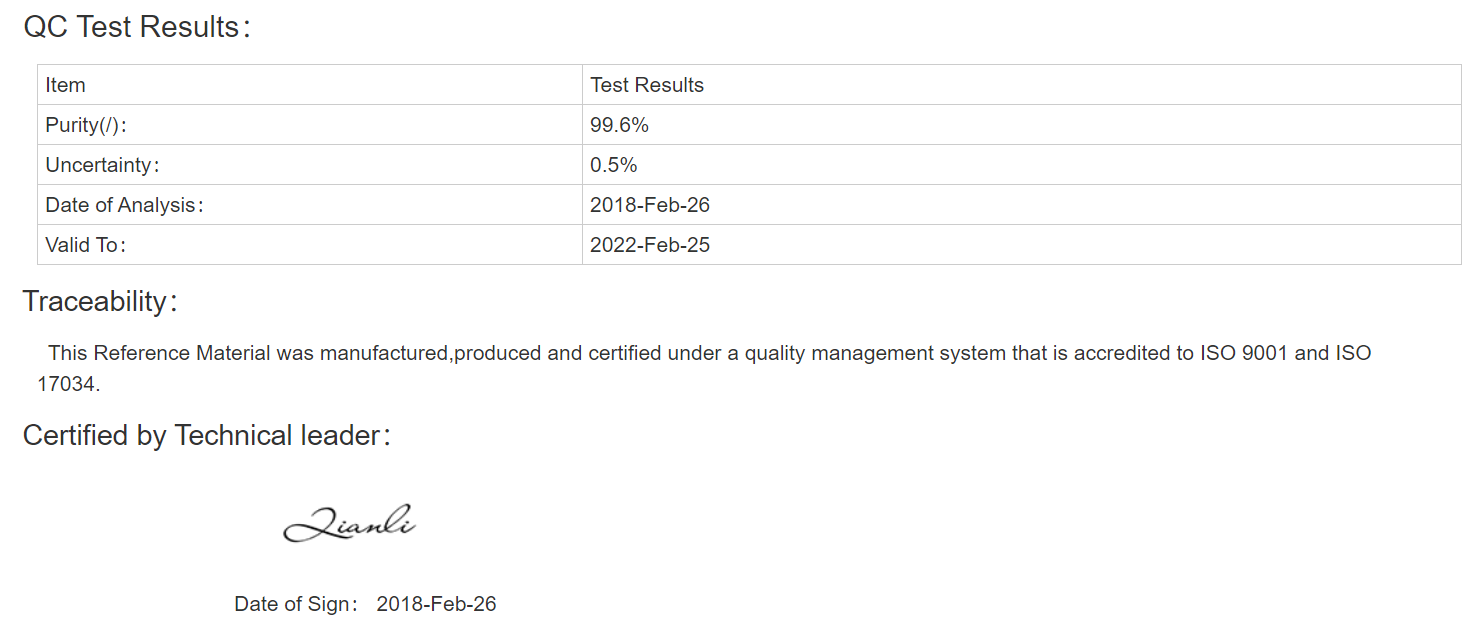Click the 2018-Feb-26 signing date

436,604
